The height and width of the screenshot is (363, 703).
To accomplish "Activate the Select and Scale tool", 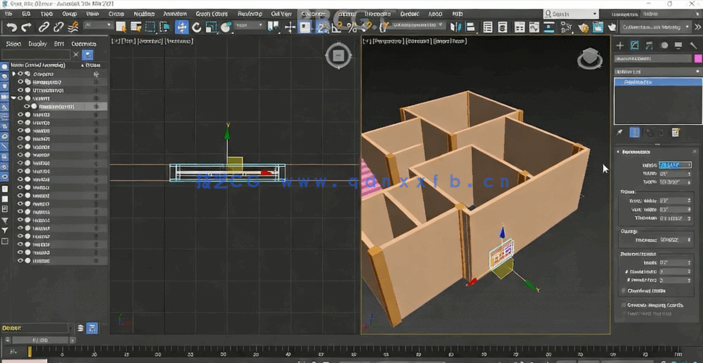I will click(x=211, y=27).
